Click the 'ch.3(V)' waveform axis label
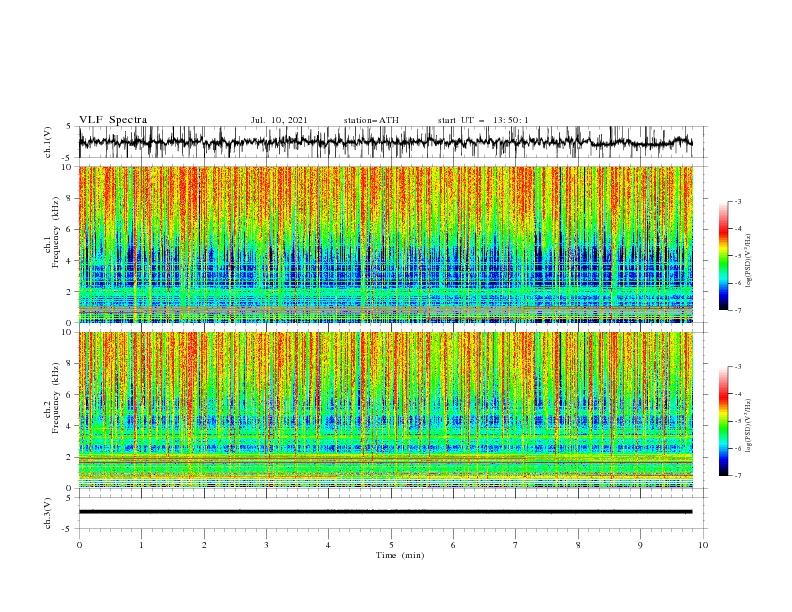Screen dimensions: 792x612 tap(48, 514)
